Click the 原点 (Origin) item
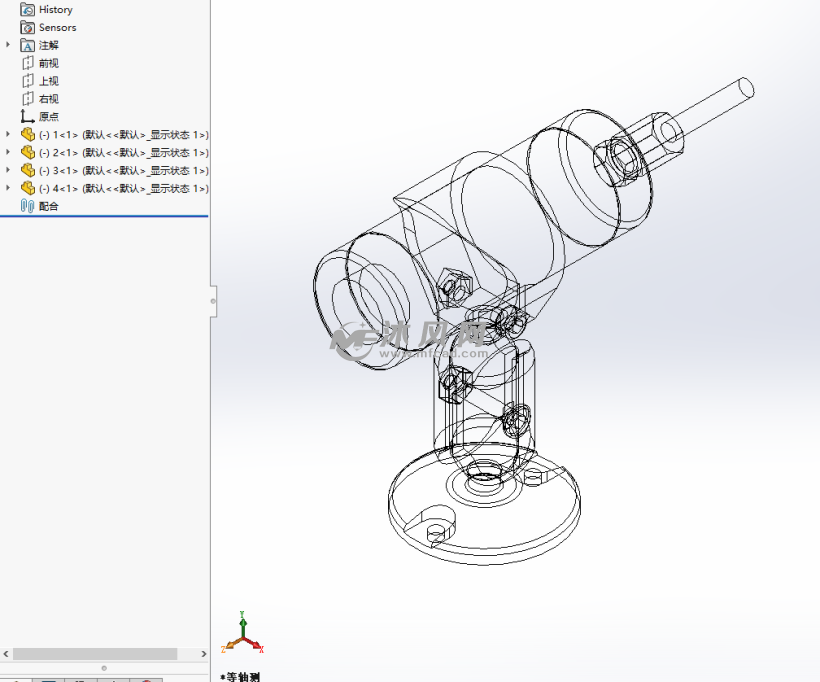Viewport: 820px width, 682px height. 48,117
